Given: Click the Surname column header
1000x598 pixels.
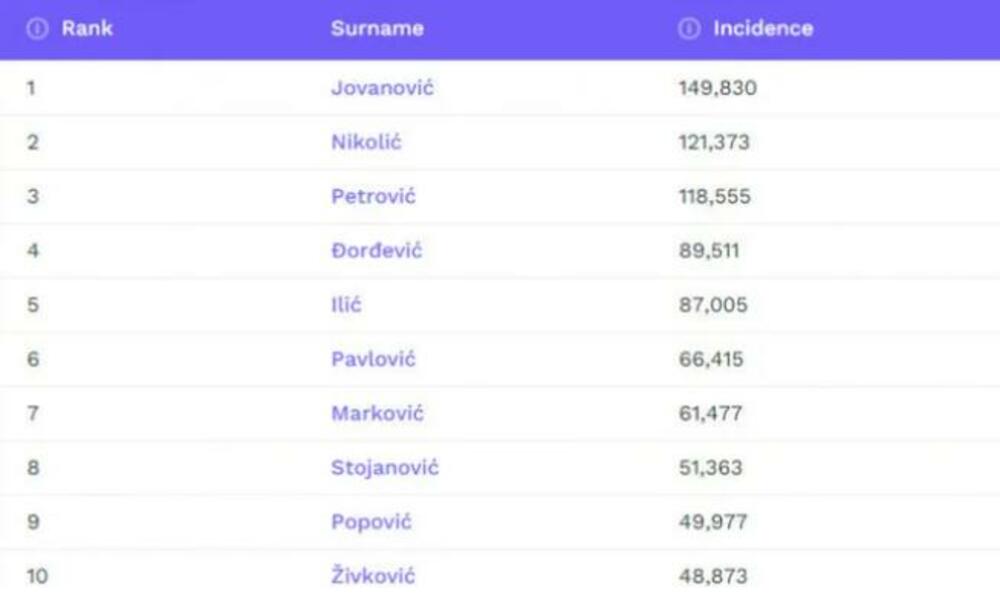Looking at the screenshot, I should pos(377,29).
